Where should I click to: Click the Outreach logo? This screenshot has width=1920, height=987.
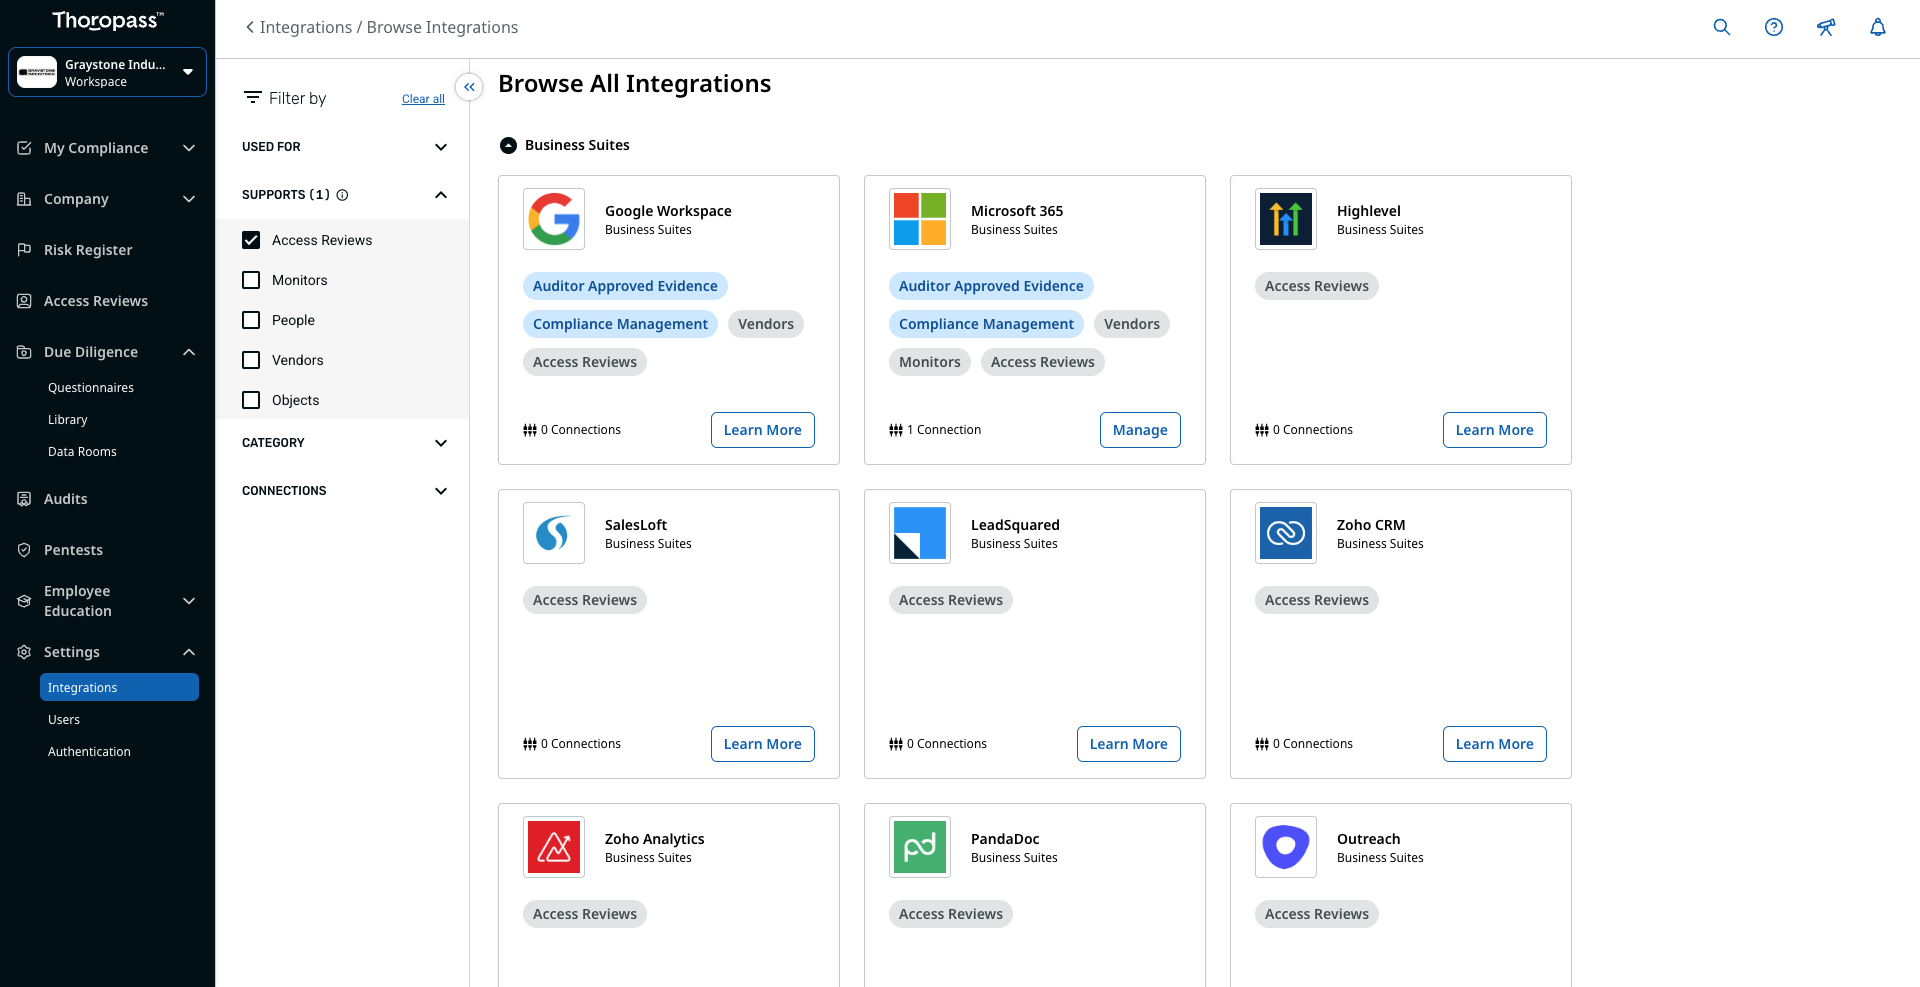1286,847
